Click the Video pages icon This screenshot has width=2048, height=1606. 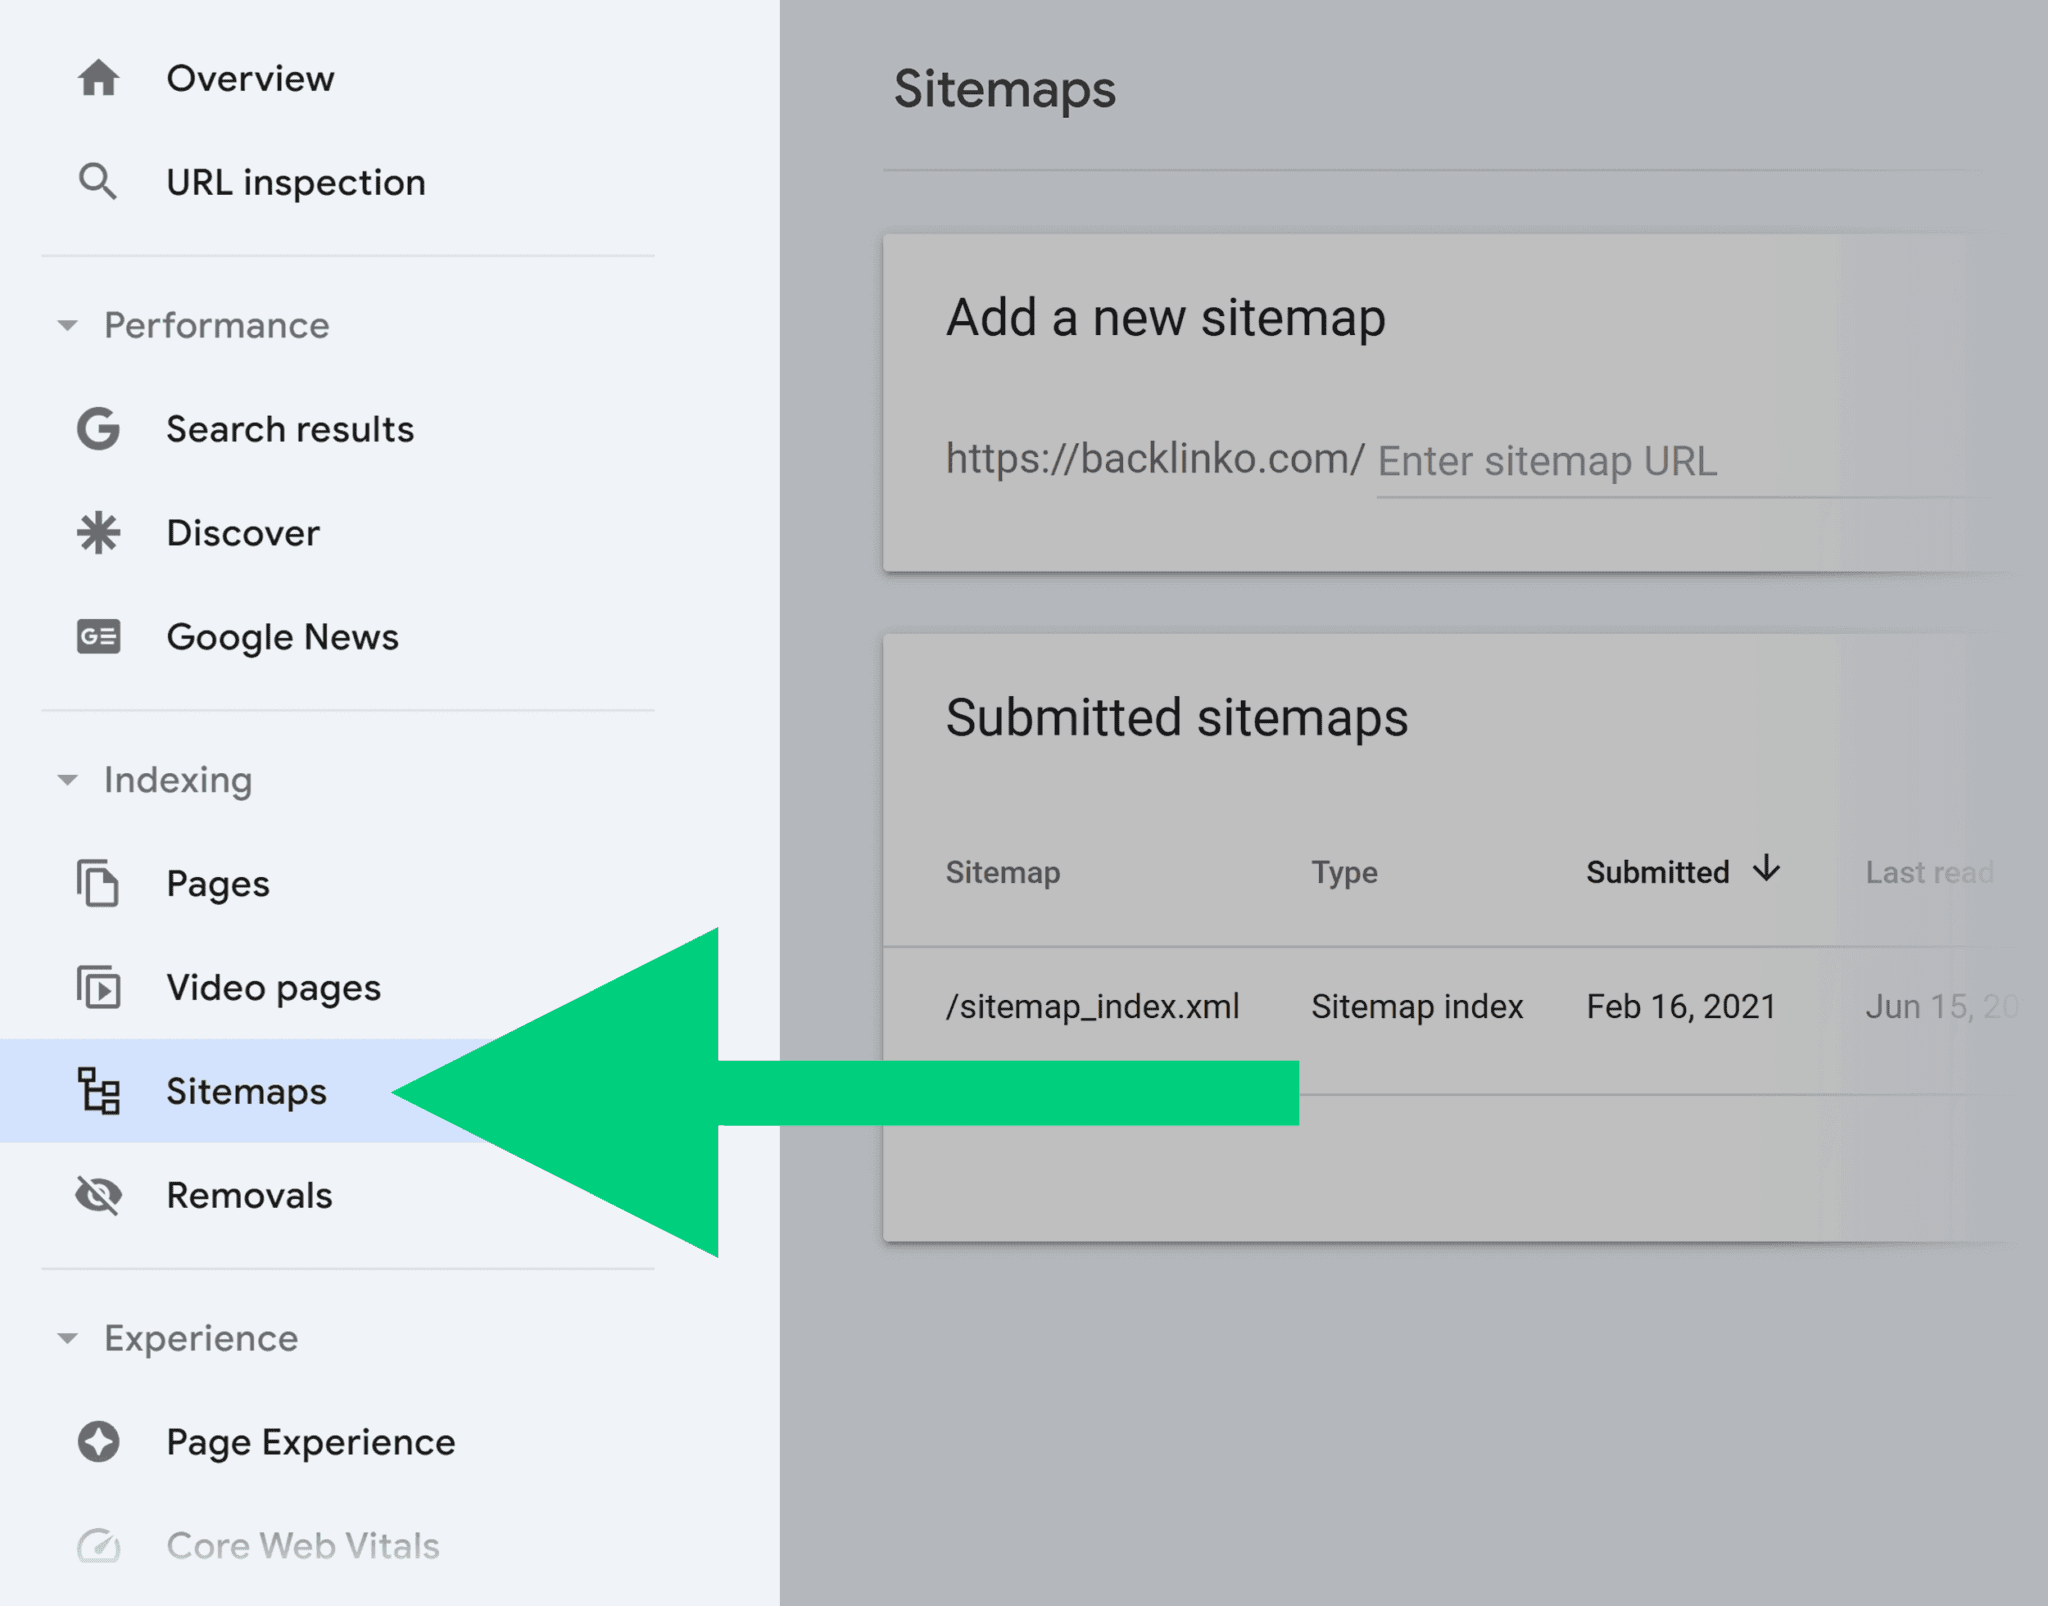(99, 988)
